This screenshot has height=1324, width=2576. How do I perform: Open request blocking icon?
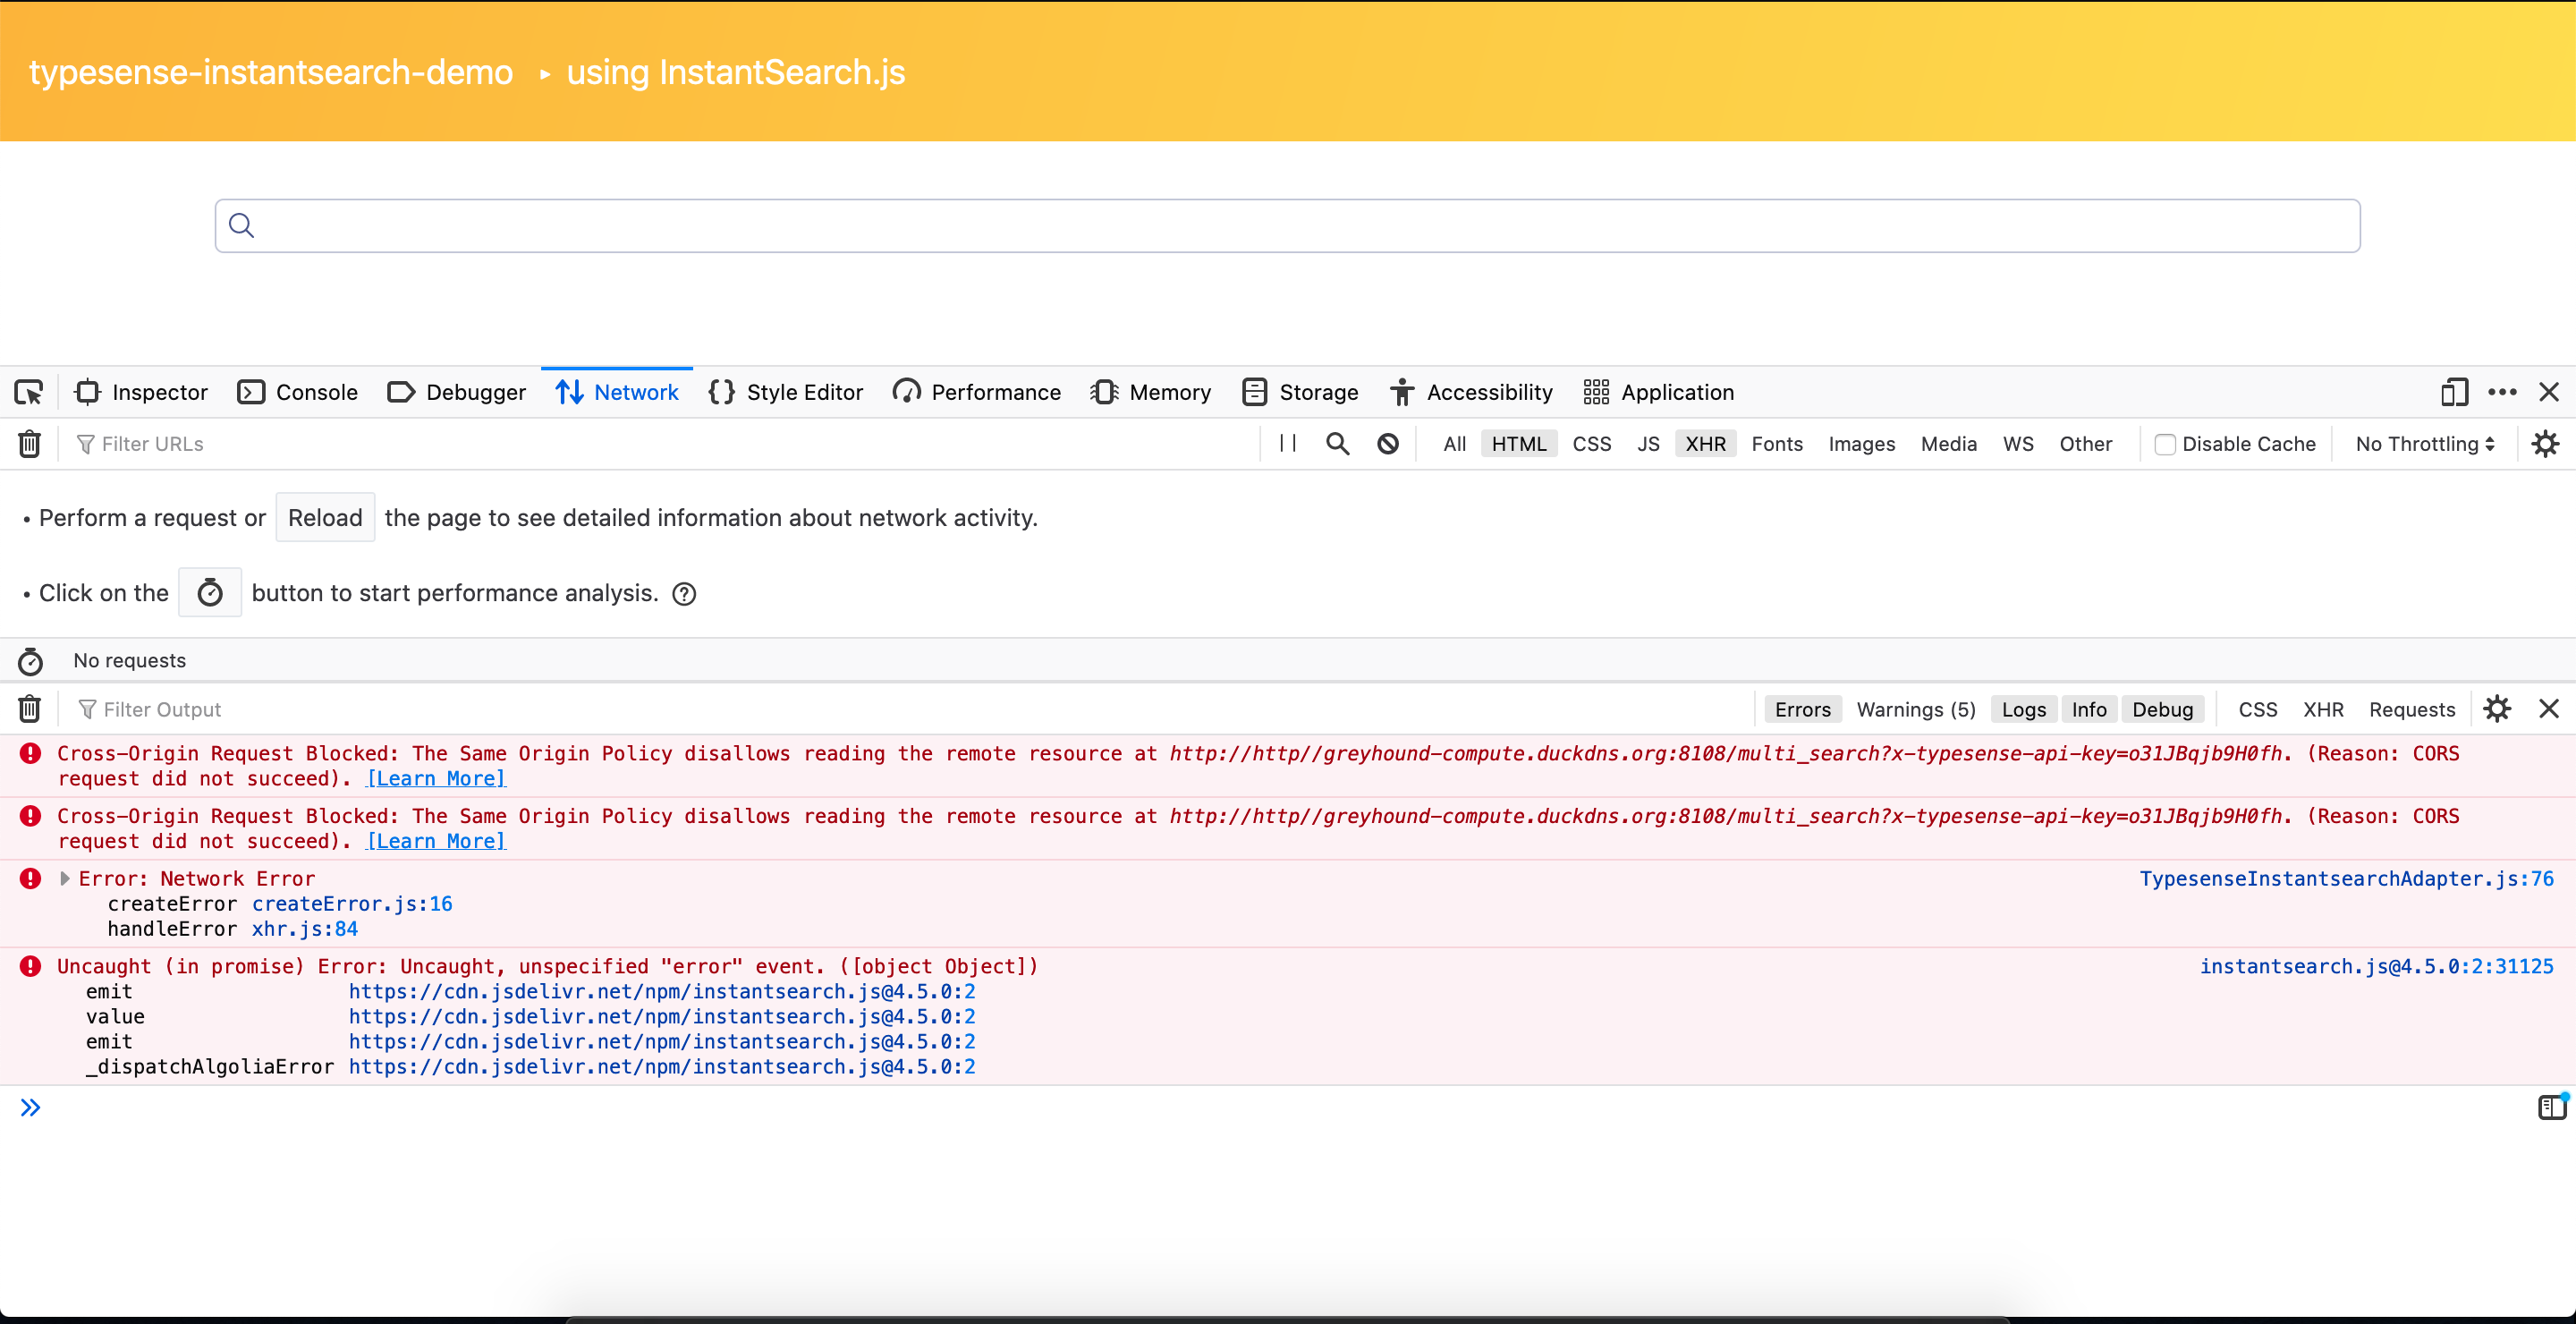[1388, 444]
